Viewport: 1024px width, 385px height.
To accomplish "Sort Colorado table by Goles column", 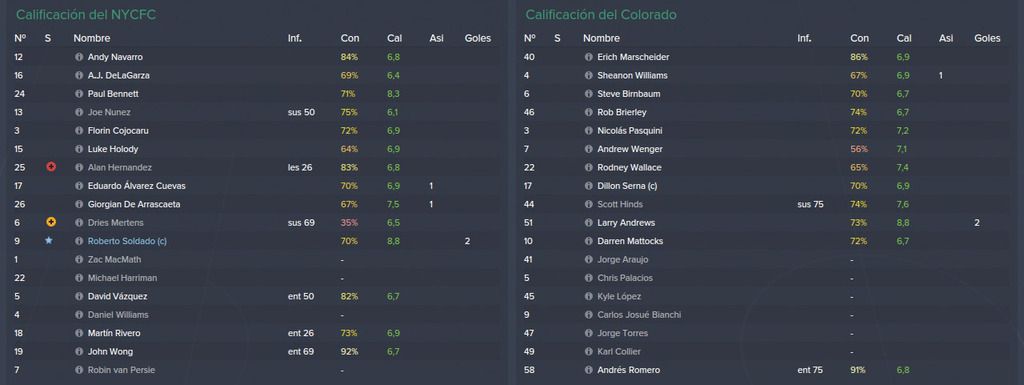I will [x=987, y=38].
